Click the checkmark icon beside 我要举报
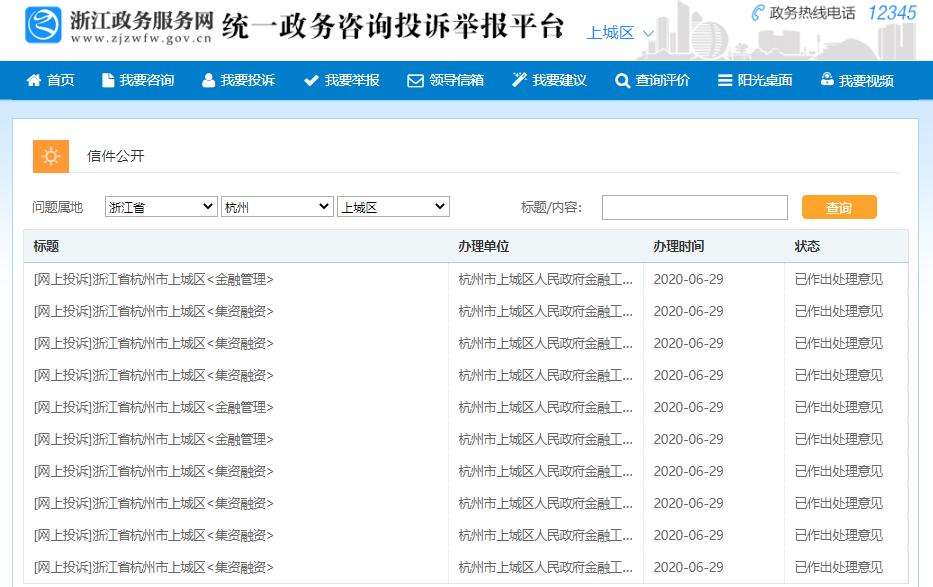The height and width of the screenshot is (587, 933). [313, 80]
